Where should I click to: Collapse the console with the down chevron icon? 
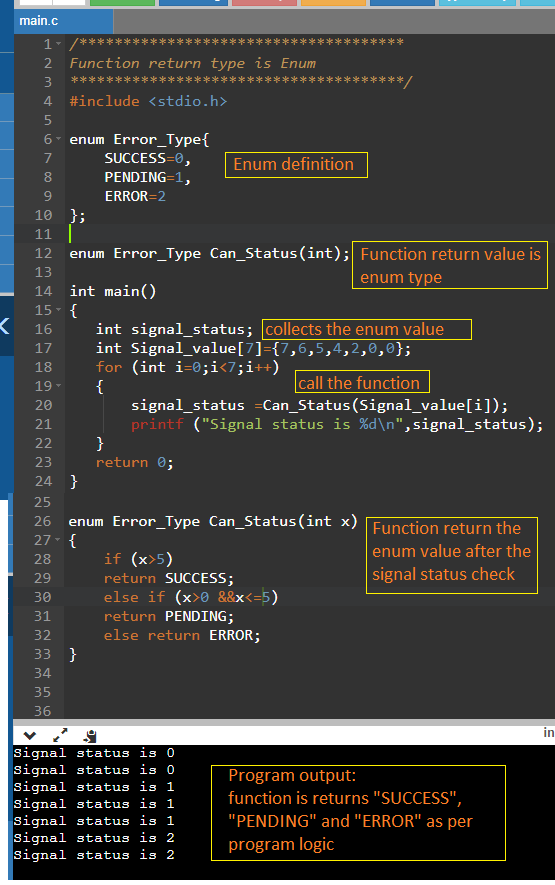click(x=30, y=735)
